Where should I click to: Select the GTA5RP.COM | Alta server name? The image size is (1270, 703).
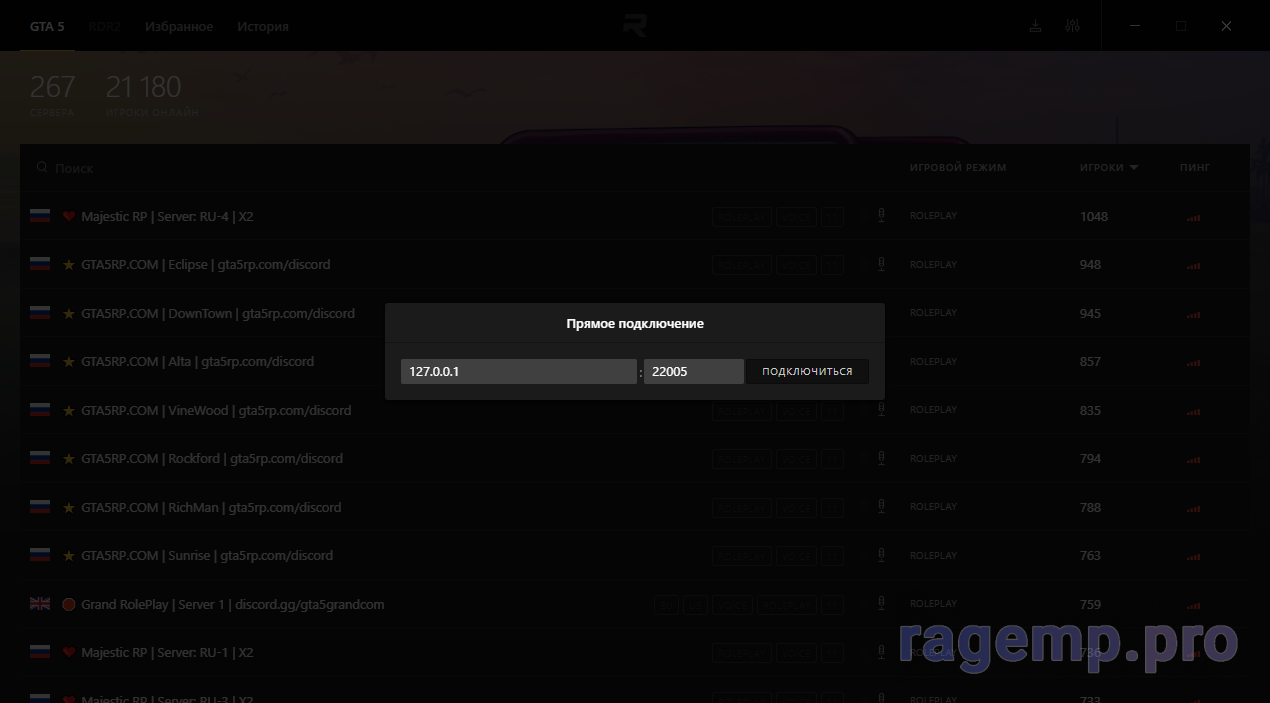(197, 362)
